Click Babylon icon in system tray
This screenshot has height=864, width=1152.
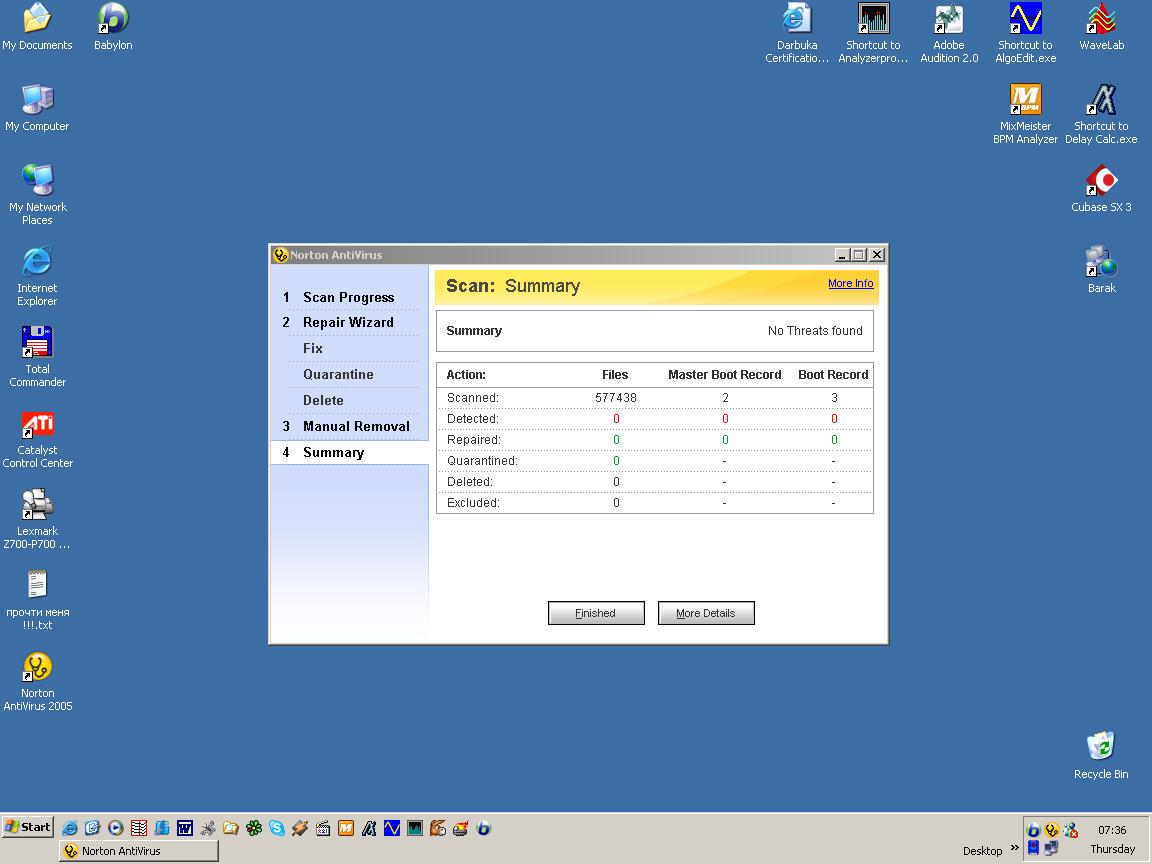coord(1033,829)
